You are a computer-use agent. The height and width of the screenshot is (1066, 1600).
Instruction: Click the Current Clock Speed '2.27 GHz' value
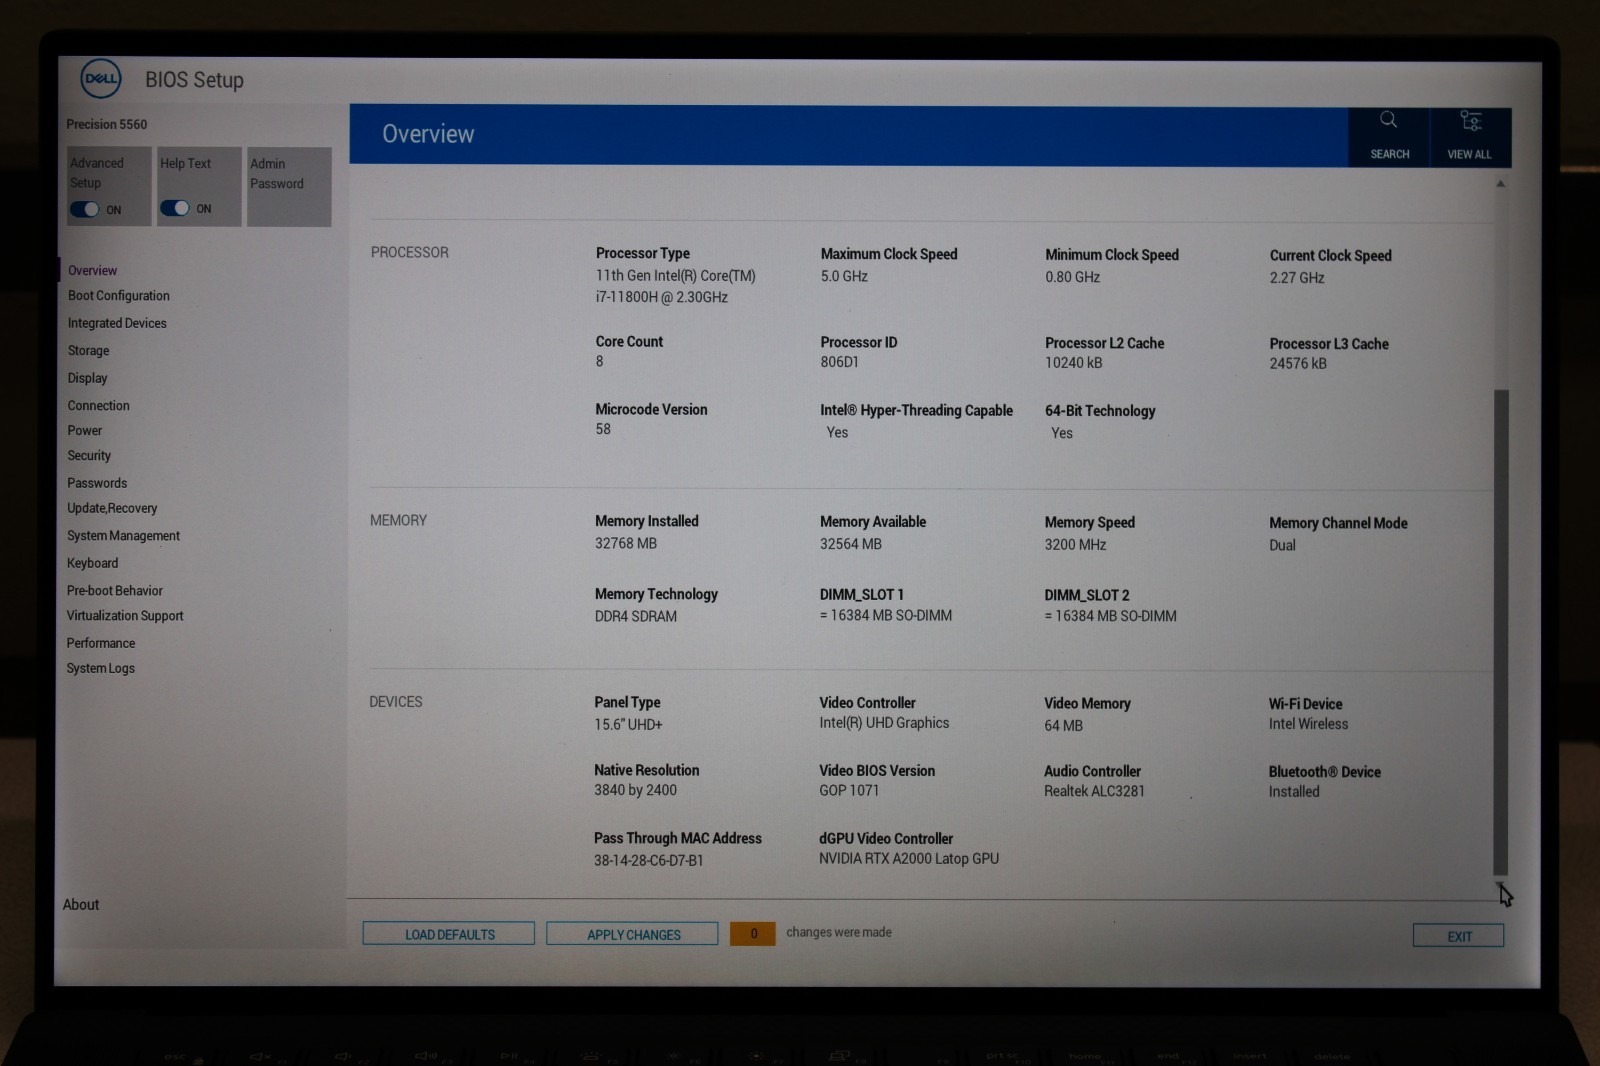tap(1297, 278)
